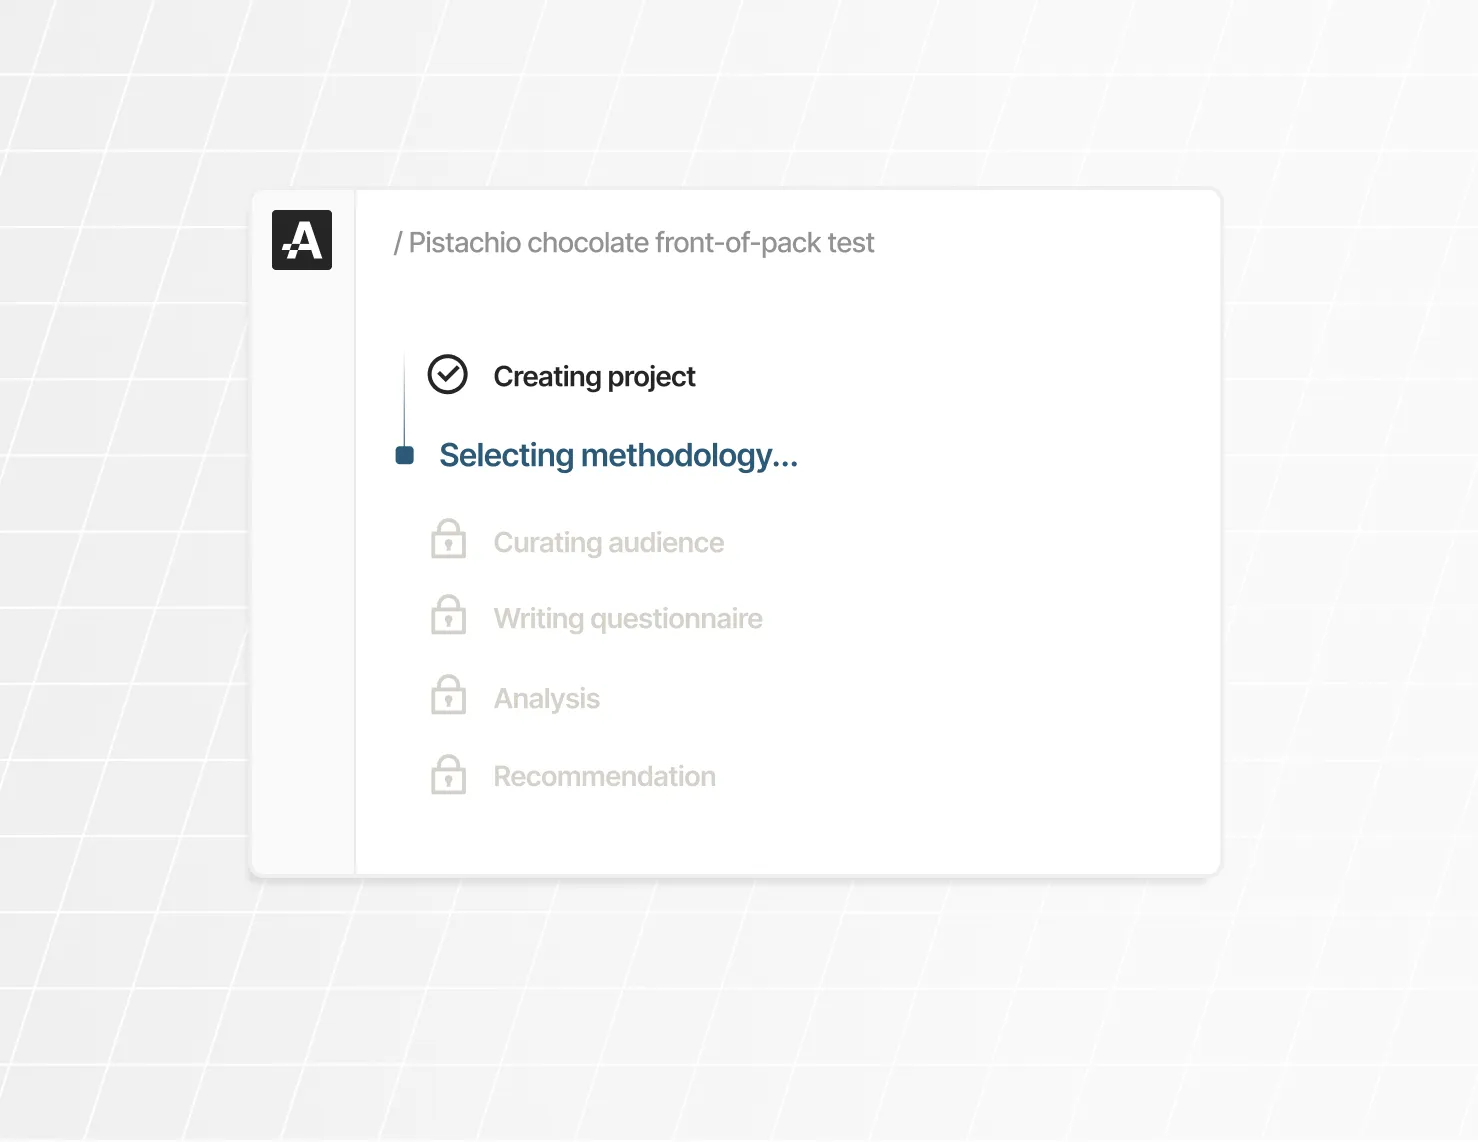Click the word questionnaire in locked step
This screenshot has width=1478, height=1142.
coord(676,620)
